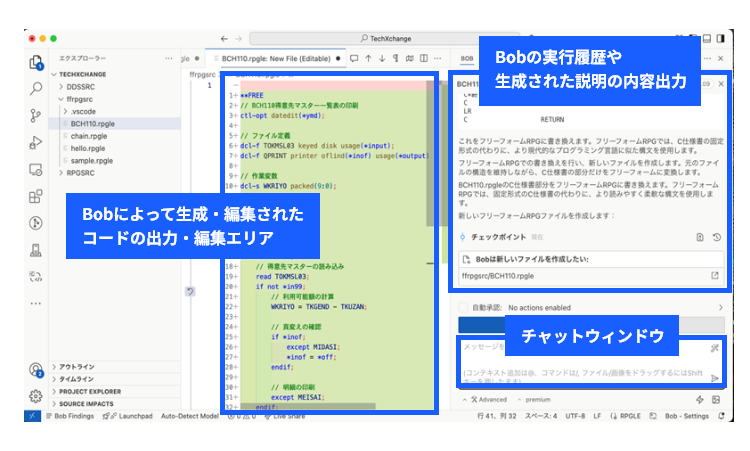Viewport: 750px width, 451px height.
Task: Expand auto-approve options chevron
Action: 721,308
